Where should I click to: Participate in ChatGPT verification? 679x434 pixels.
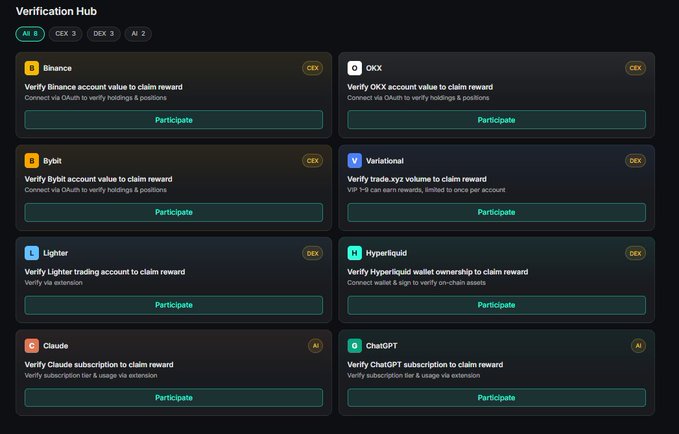click(496, 398)
